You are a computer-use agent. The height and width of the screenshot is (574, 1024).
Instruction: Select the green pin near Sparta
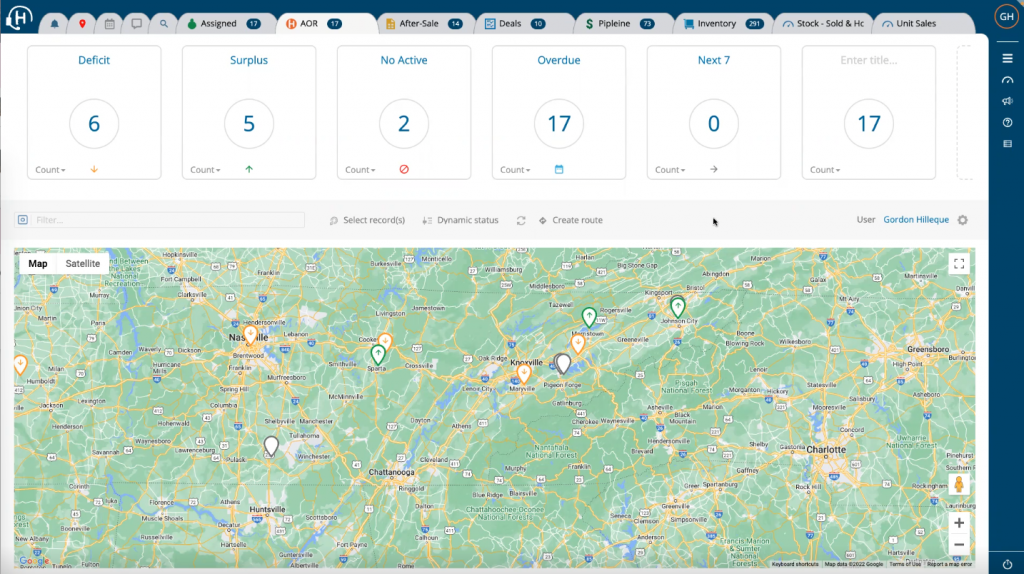[377, 354]
